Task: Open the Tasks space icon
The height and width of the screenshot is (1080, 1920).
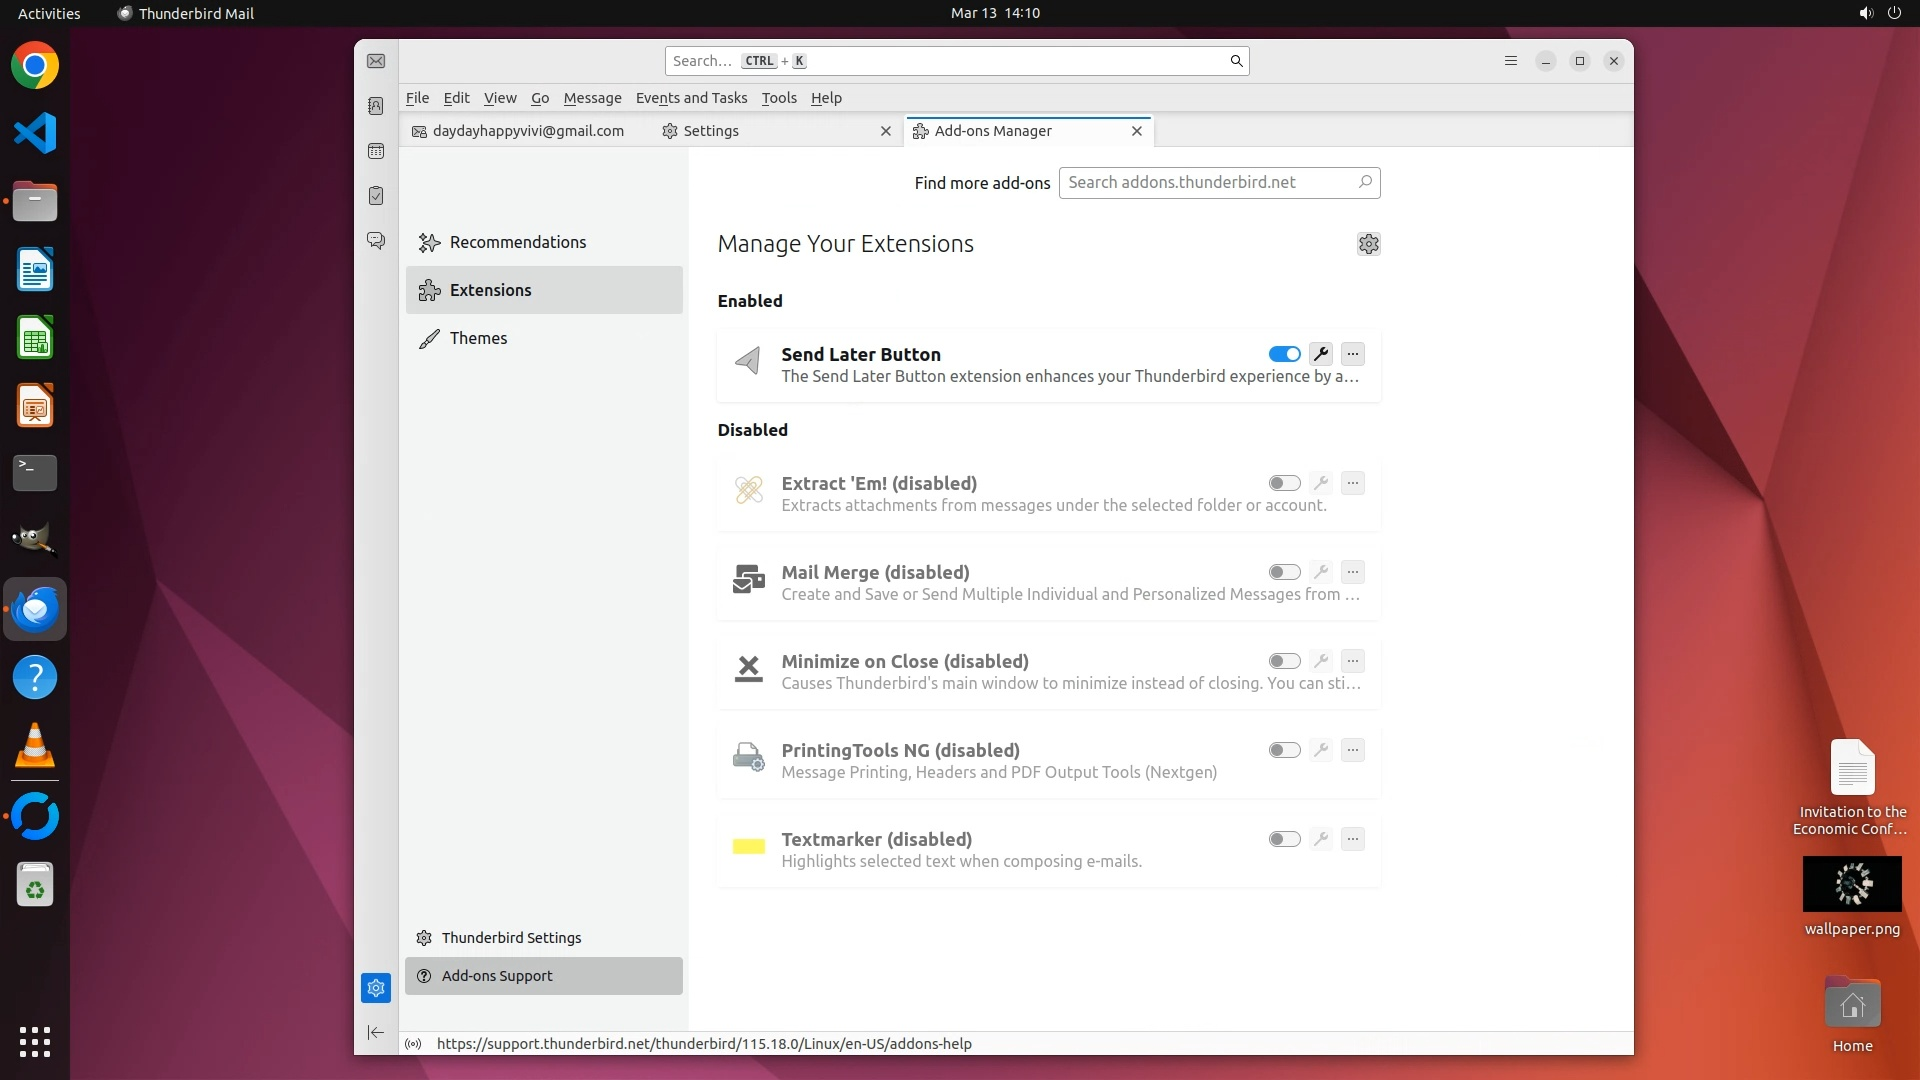Action: point(376,196)
